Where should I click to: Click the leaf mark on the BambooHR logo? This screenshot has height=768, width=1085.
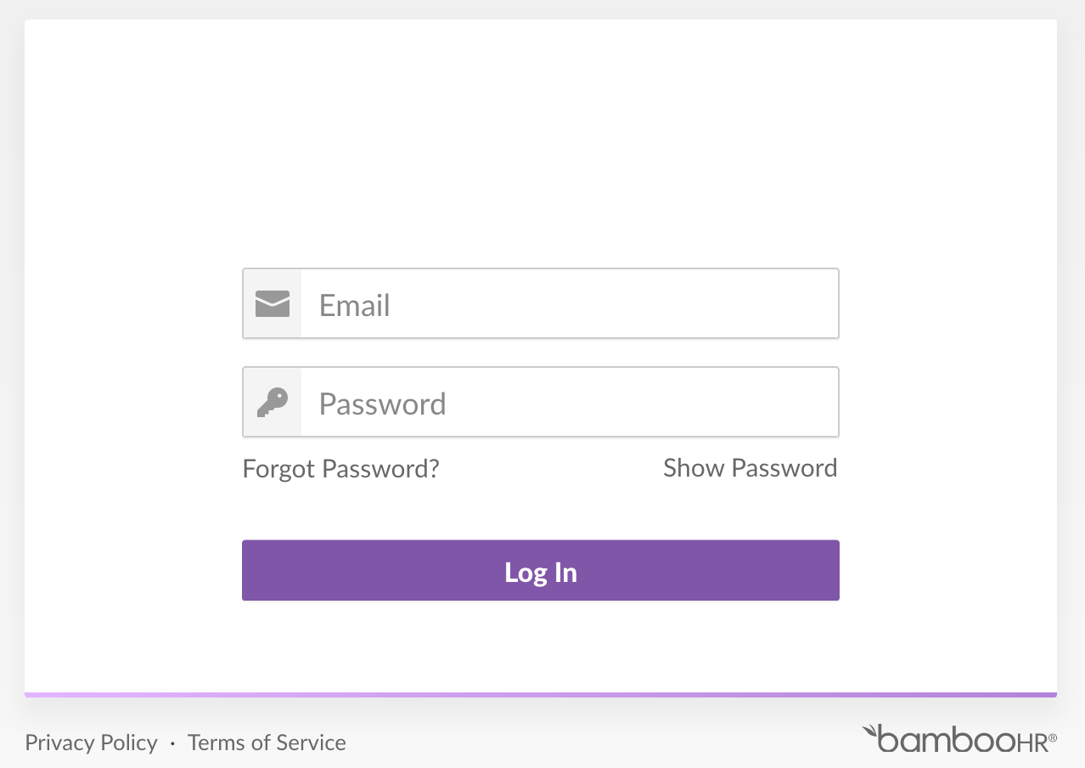(871, 733)
